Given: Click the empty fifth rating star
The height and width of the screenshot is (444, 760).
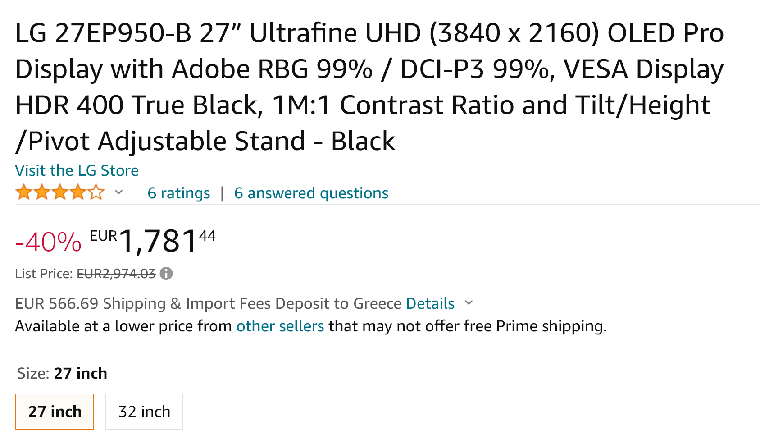Looking at the screenshot, I should [x=96, y=192].
